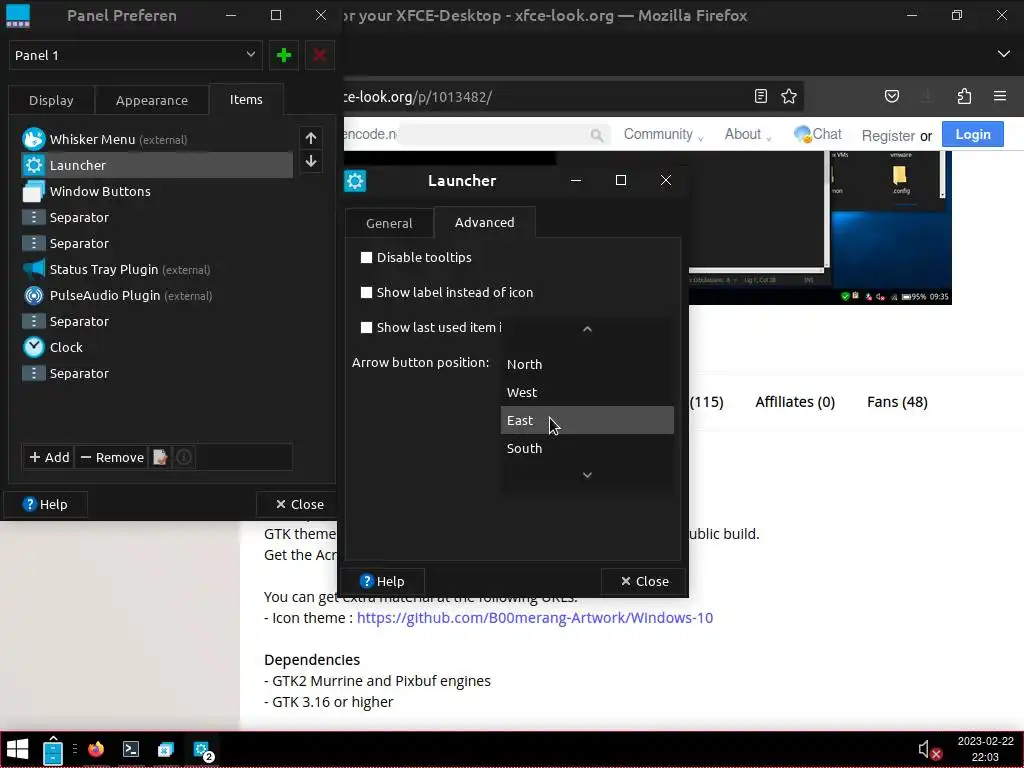Open the Chat link

[x=818, y=135]
